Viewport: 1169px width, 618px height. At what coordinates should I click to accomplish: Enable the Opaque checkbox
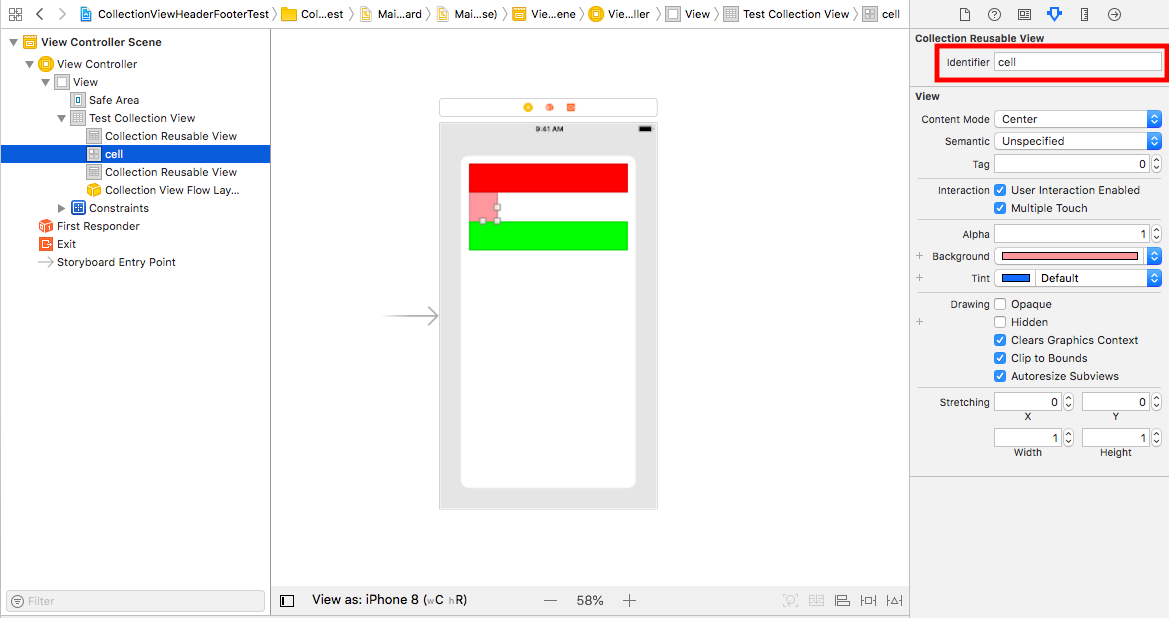pyautogui.click(x=999, y=304)
